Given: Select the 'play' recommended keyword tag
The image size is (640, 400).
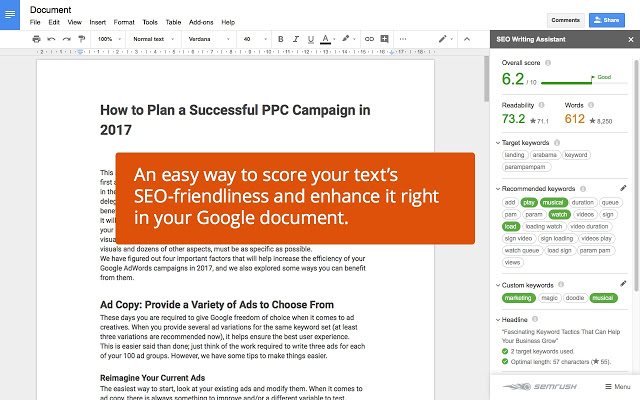Looking at the screenshot, I should (529, 202).
